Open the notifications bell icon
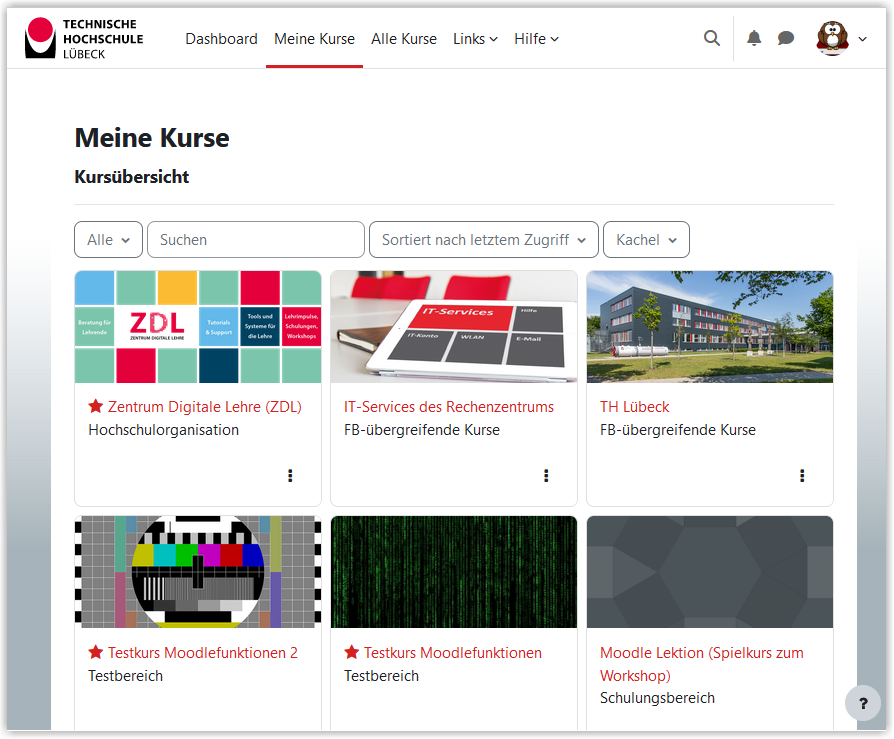Viewport: 894px width, 739px height. pyautogui.click(x=754, y=38)
